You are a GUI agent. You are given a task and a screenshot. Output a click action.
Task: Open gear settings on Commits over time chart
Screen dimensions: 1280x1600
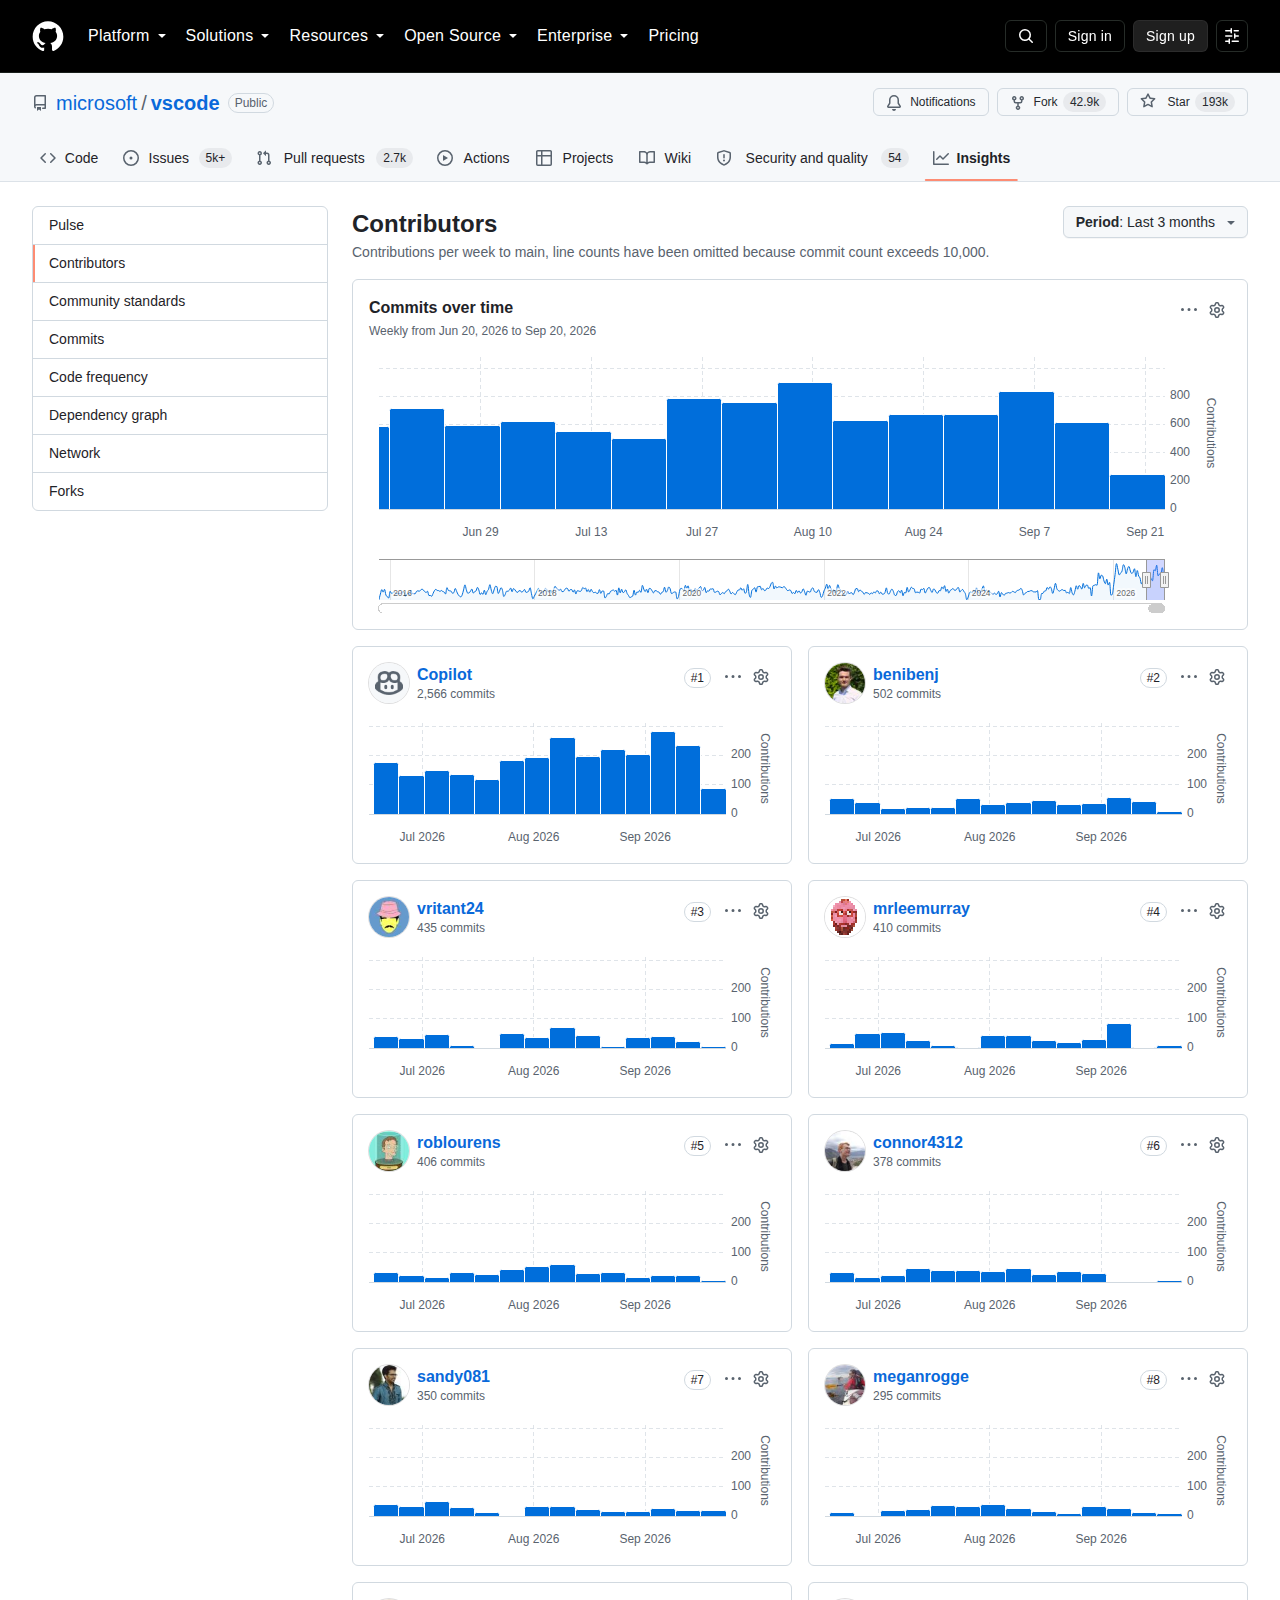pyautogui.click(x=1217, y=310)
